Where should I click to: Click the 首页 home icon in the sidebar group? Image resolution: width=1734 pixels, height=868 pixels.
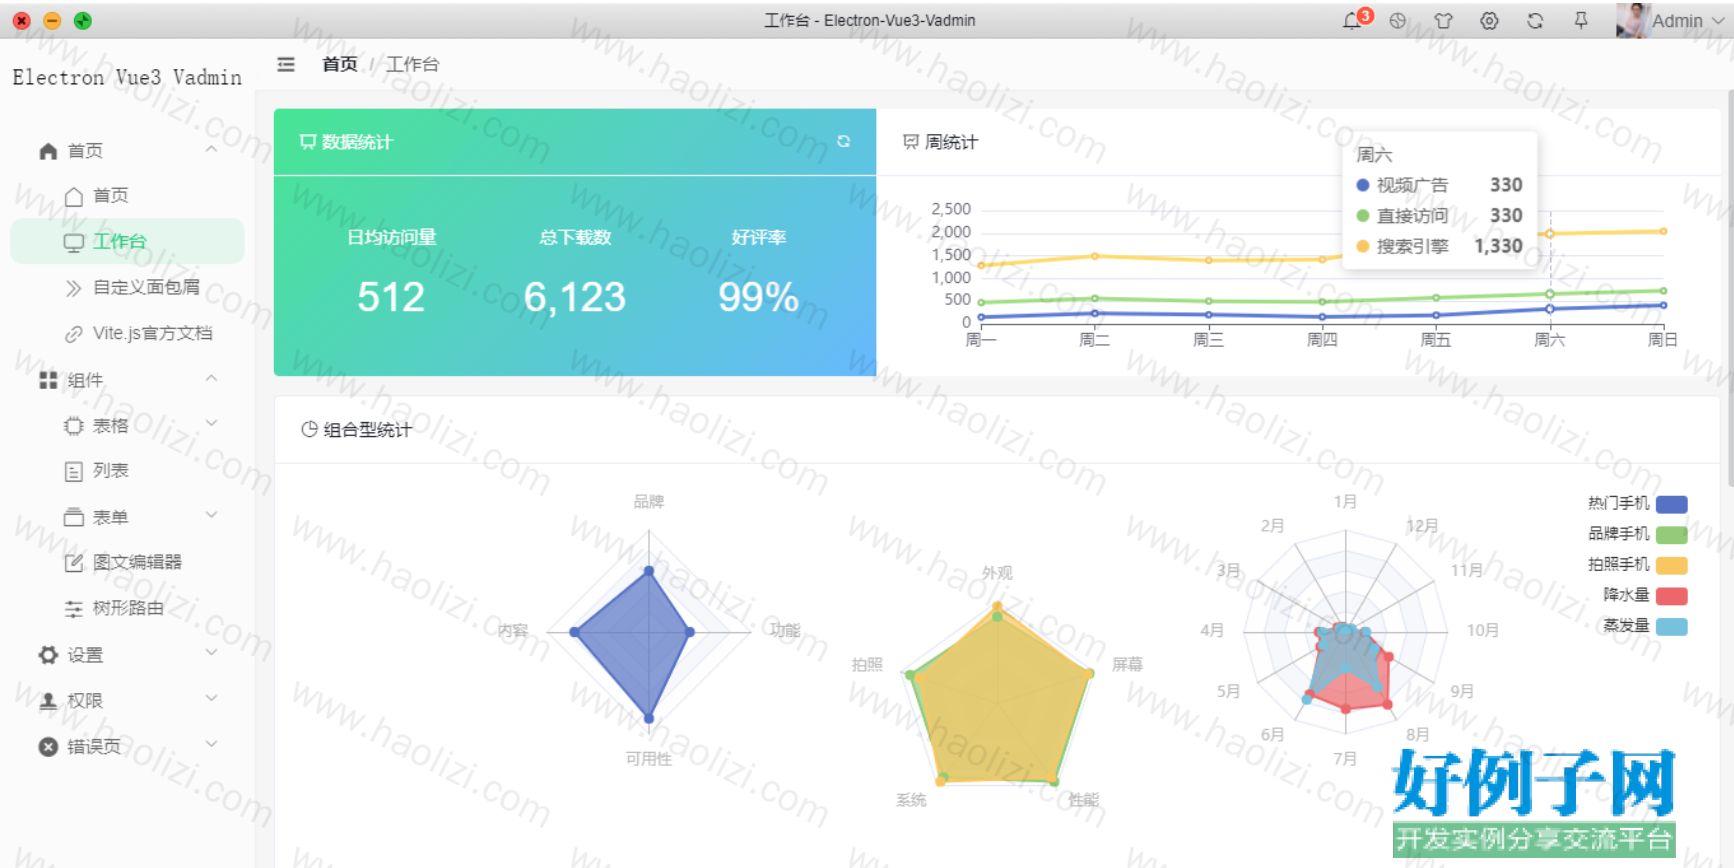point(48,150)
